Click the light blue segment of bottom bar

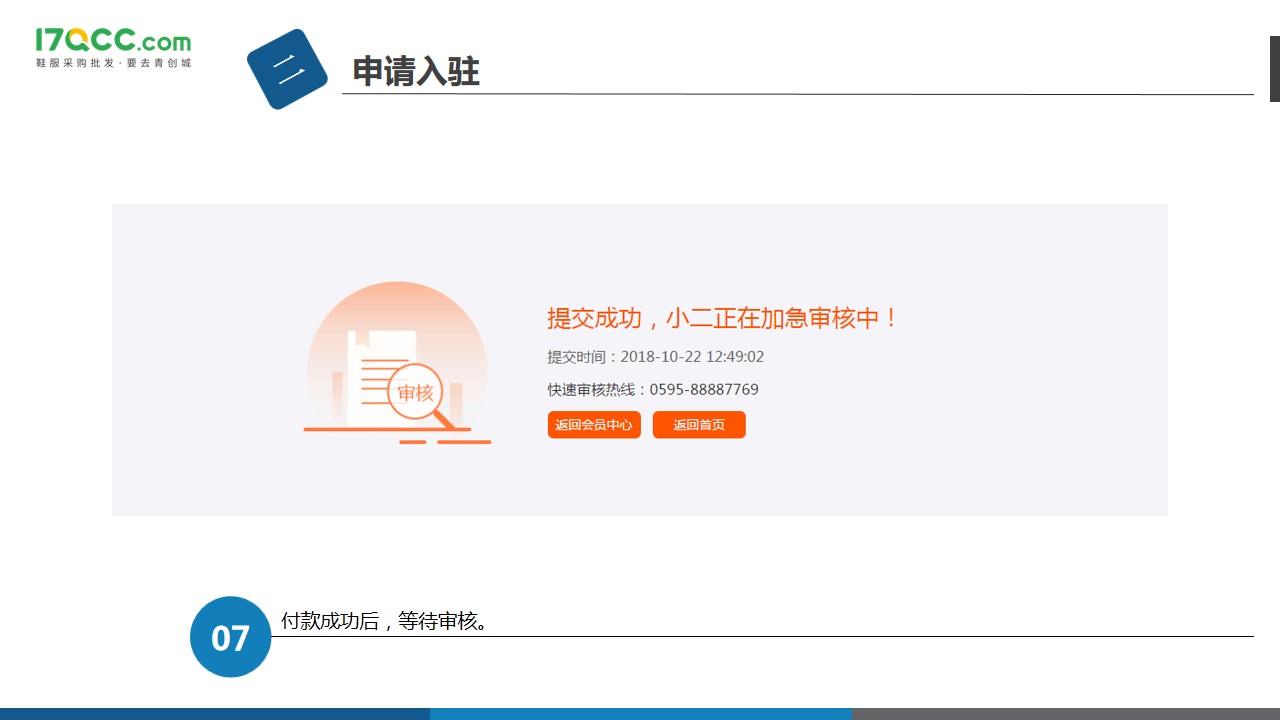click(640, 714)
